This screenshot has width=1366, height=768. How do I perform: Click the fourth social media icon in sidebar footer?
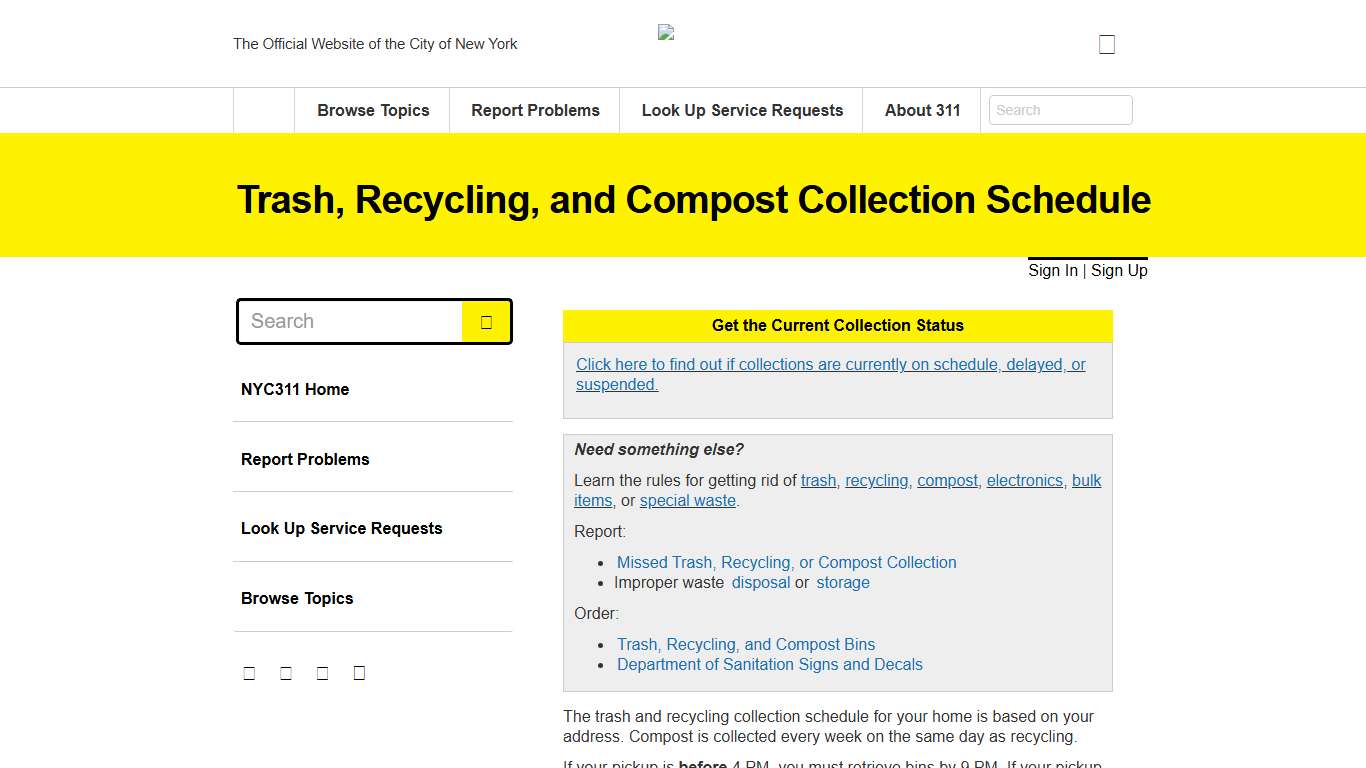click(359, 672)
